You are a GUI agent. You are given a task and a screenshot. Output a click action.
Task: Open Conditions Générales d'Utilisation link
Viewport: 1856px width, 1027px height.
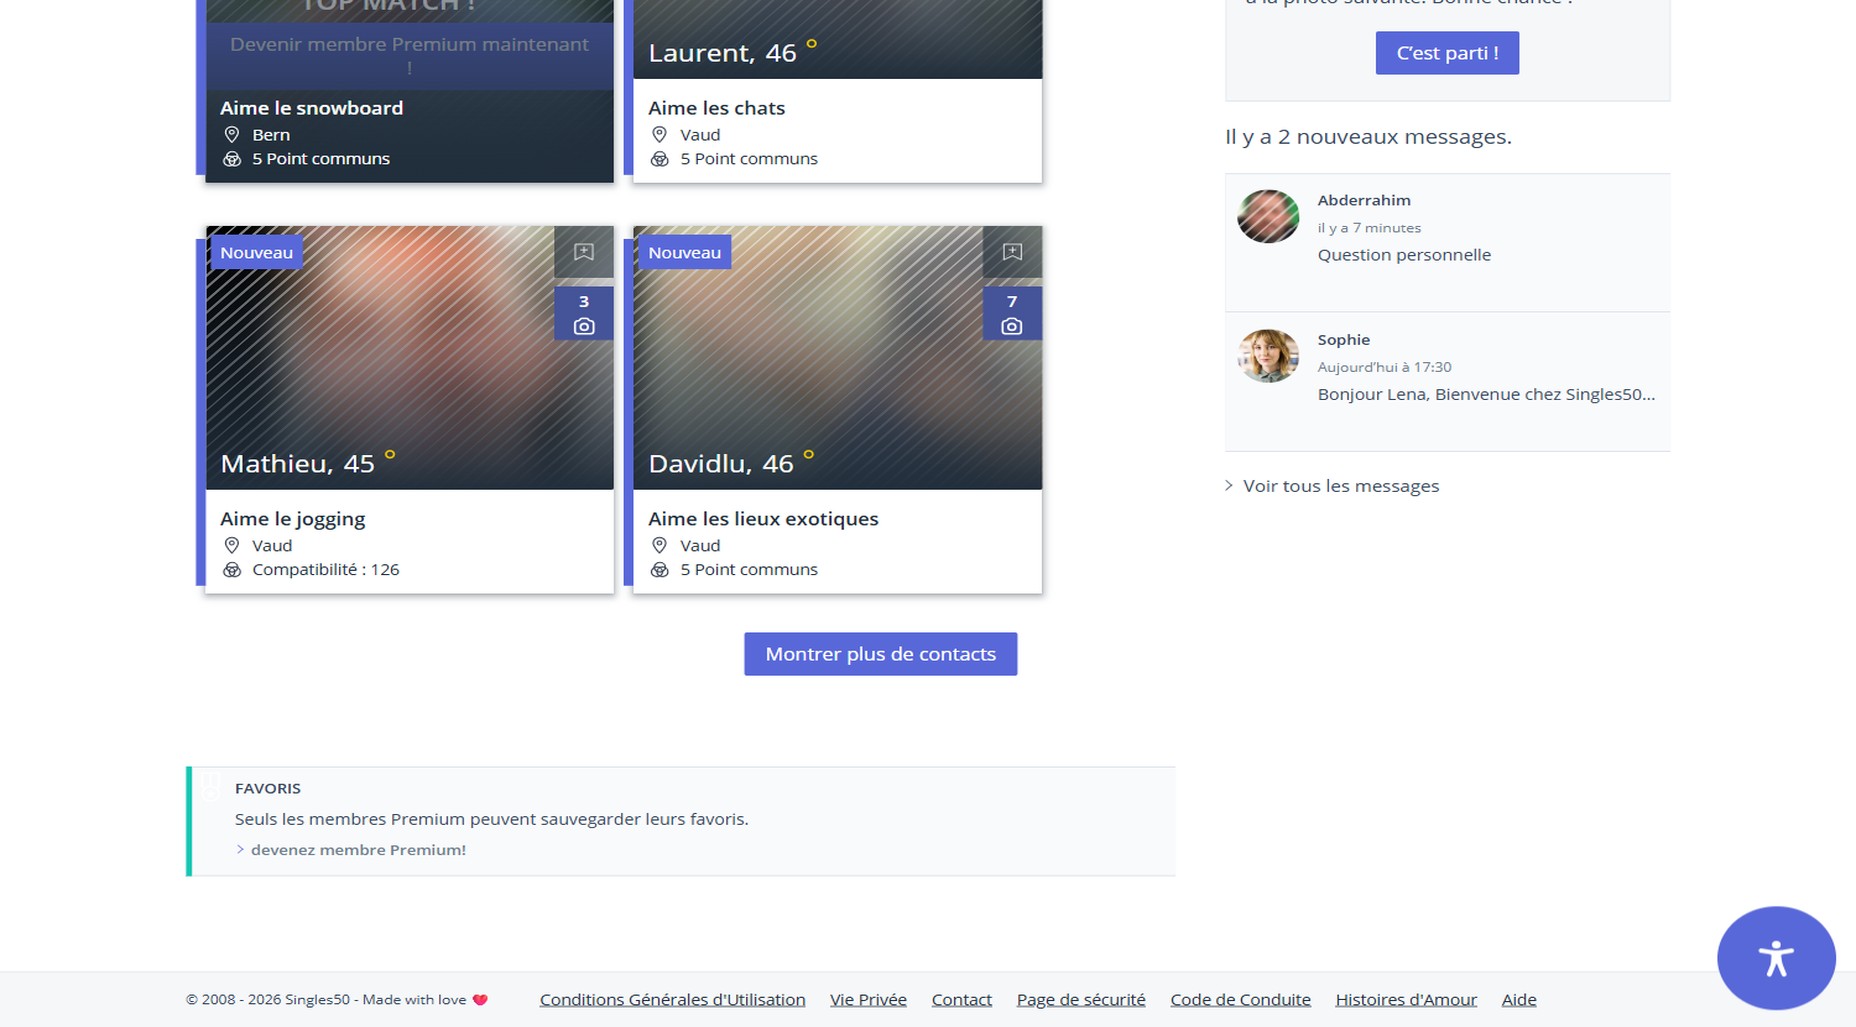tap(672, 1000)
